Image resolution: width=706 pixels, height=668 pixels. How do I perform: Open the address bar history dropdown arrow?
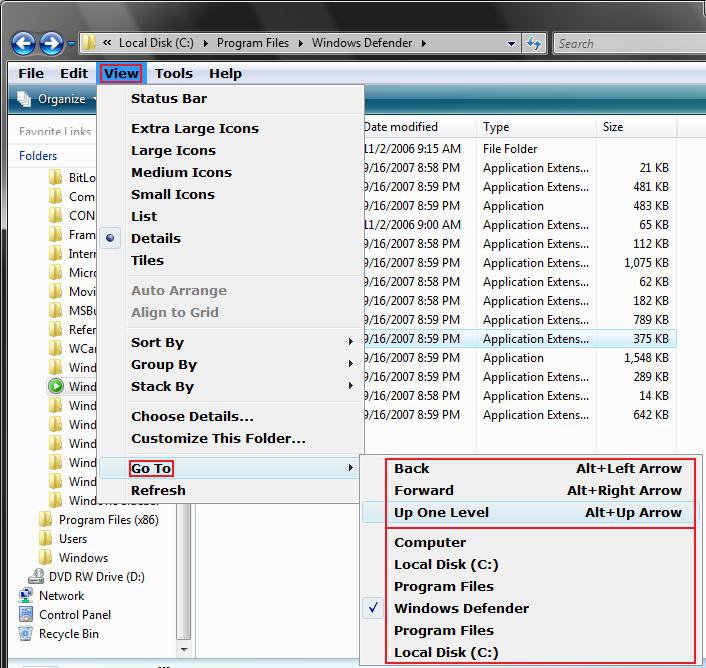click(x=512, y=43)
